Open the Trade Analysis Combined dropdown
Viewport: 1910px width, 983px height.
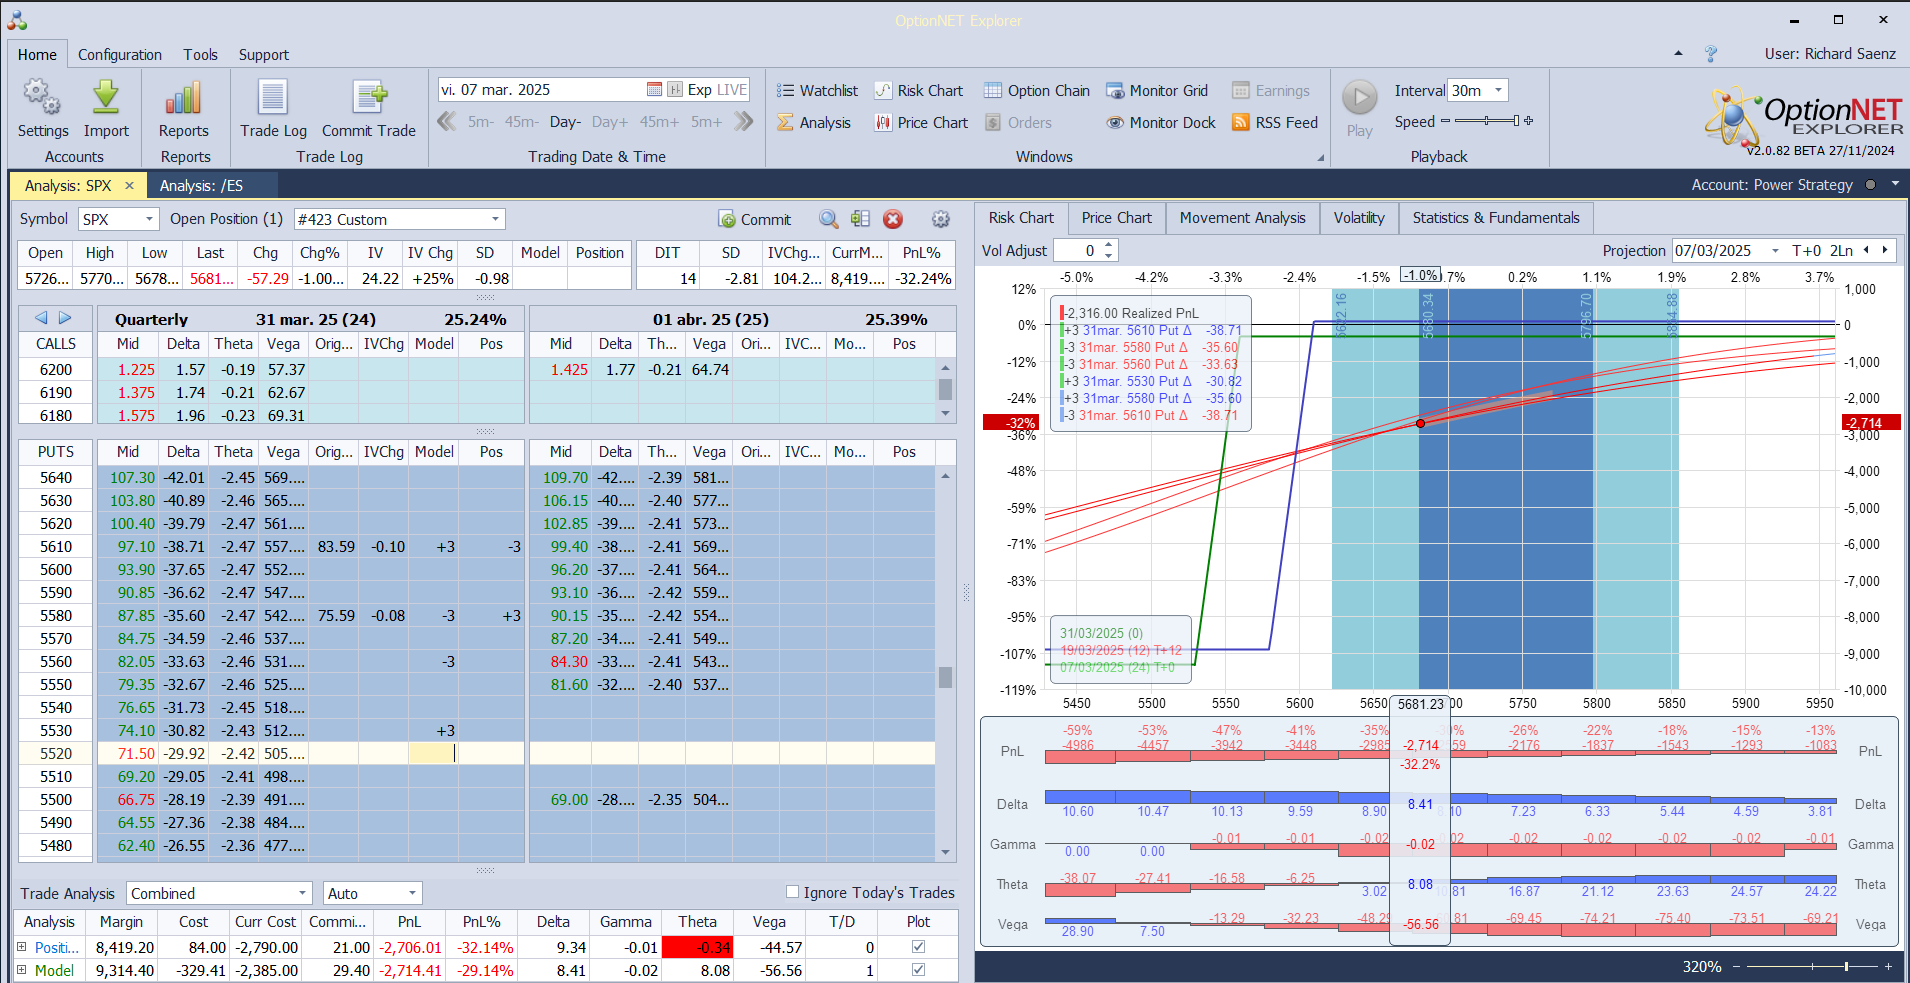[x=303, y=893]
